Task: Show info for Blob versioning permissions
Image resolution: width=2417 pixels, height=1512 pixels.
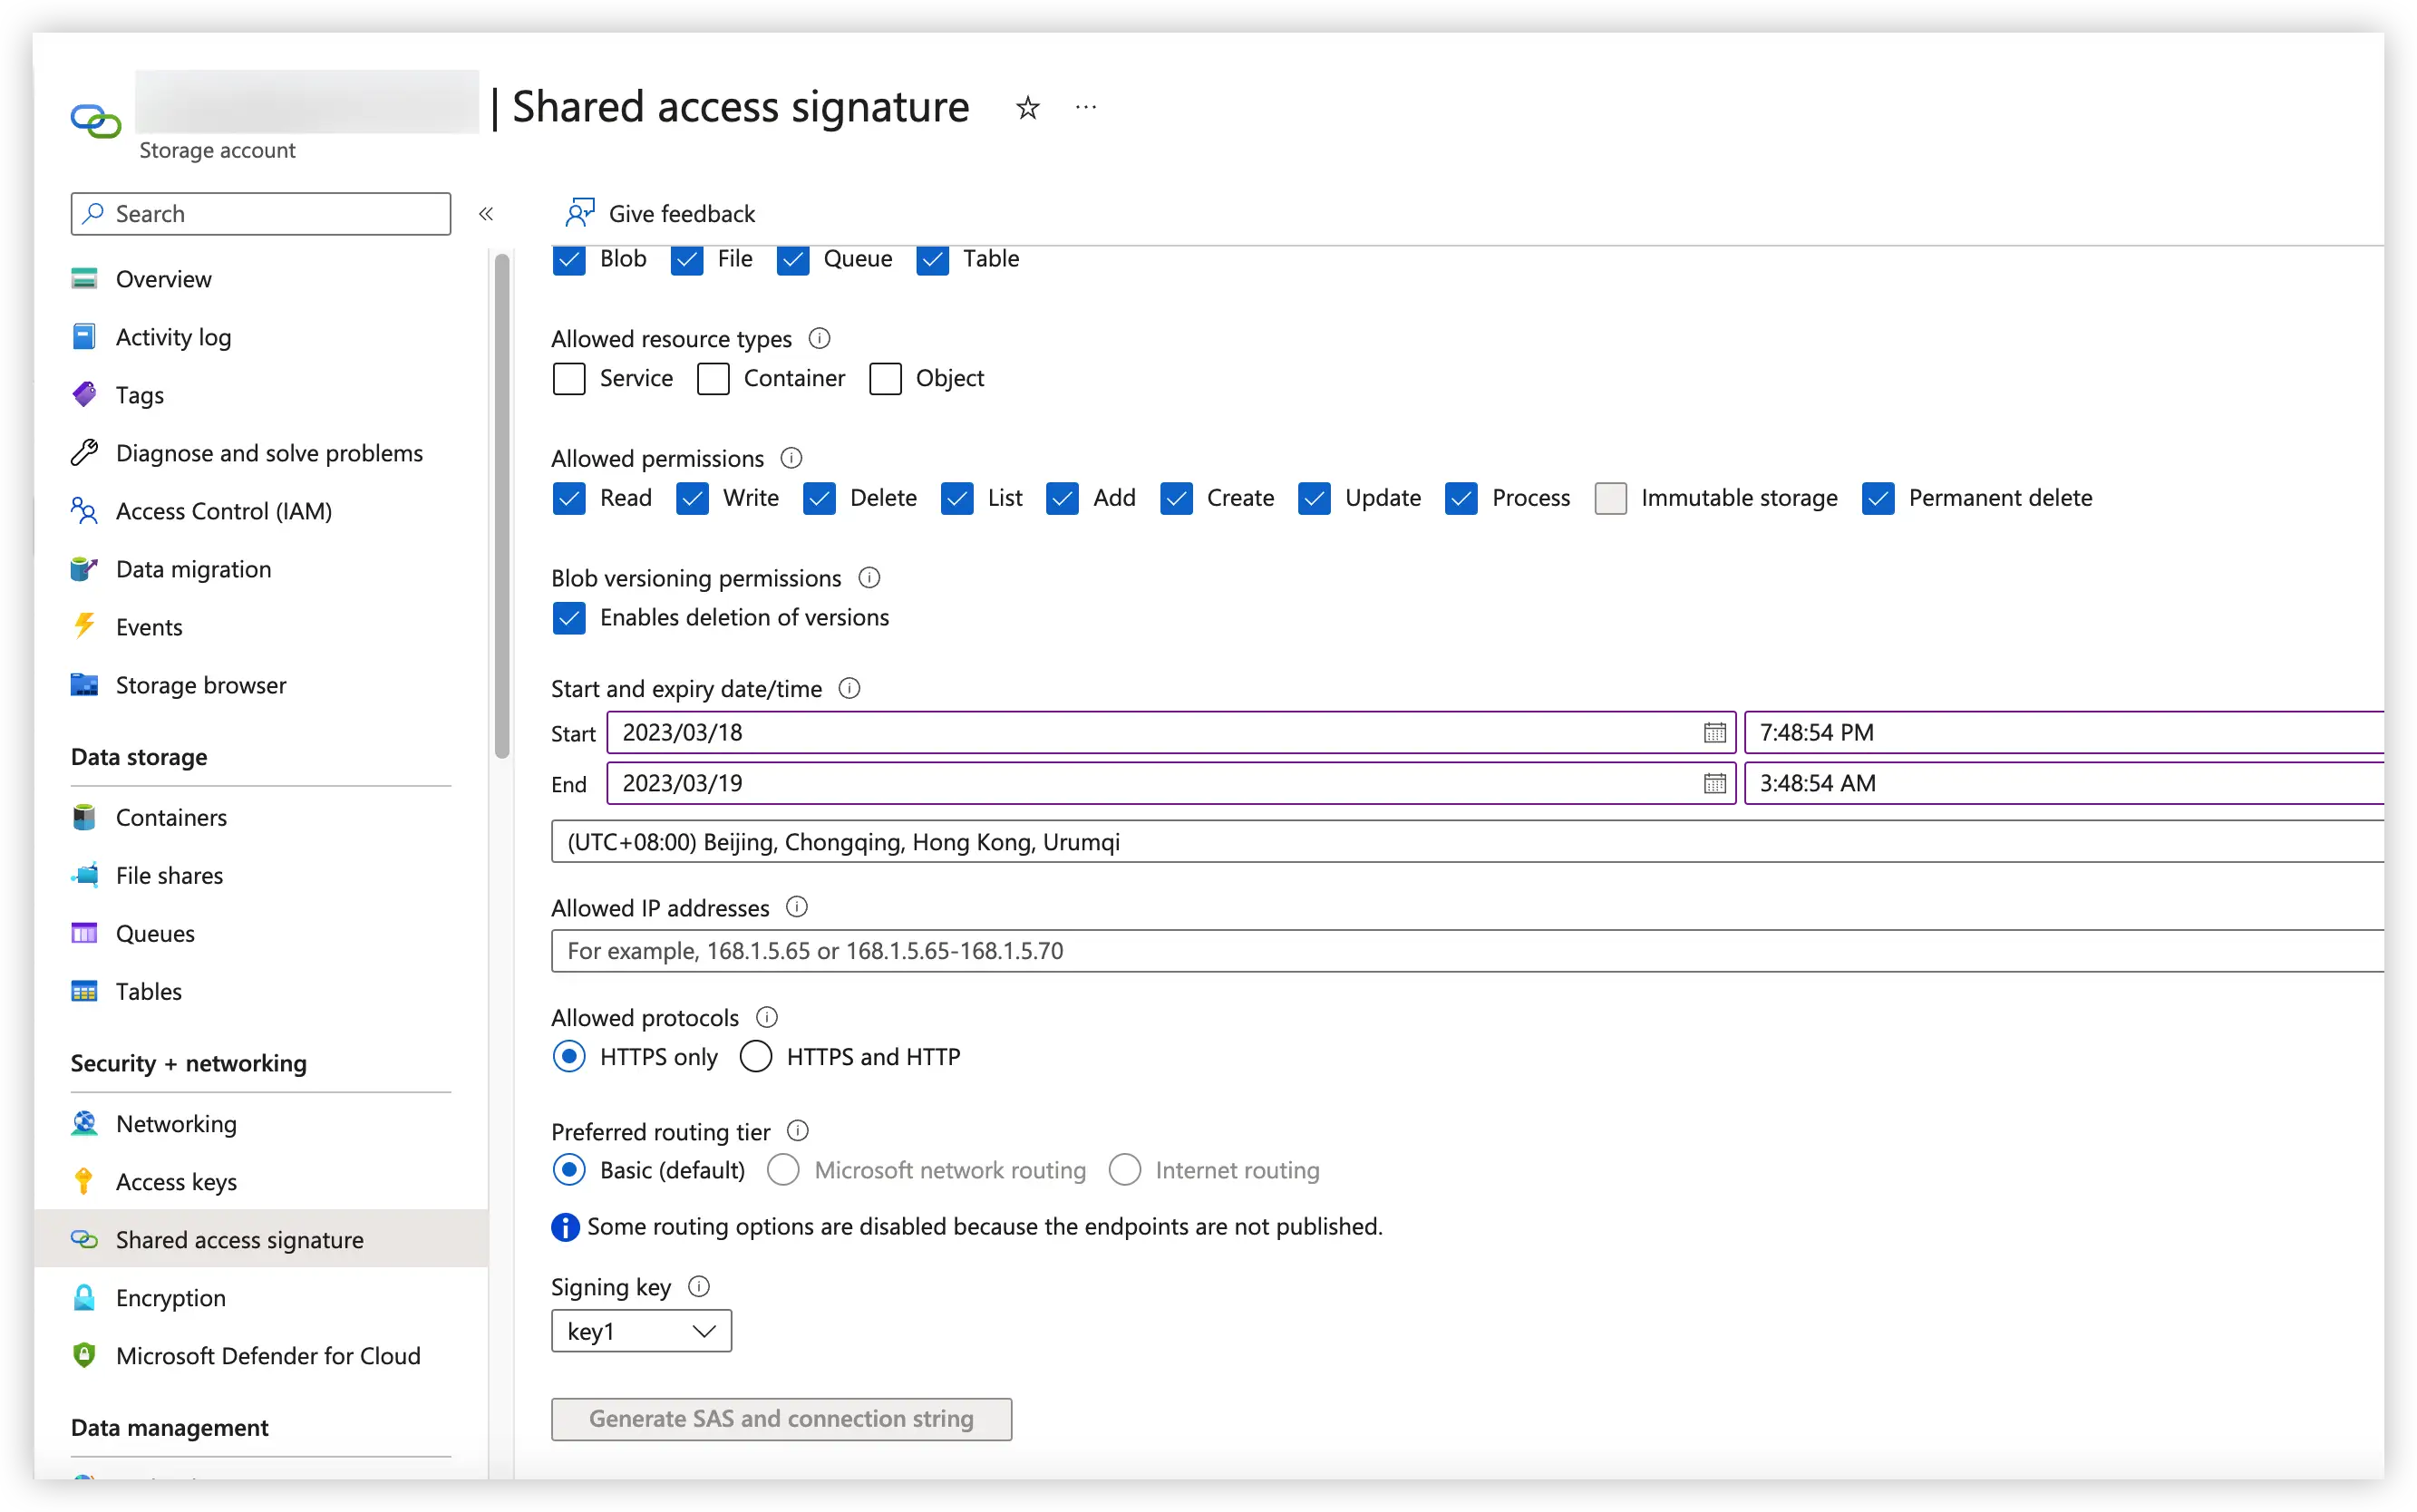Action: point(869,578)
